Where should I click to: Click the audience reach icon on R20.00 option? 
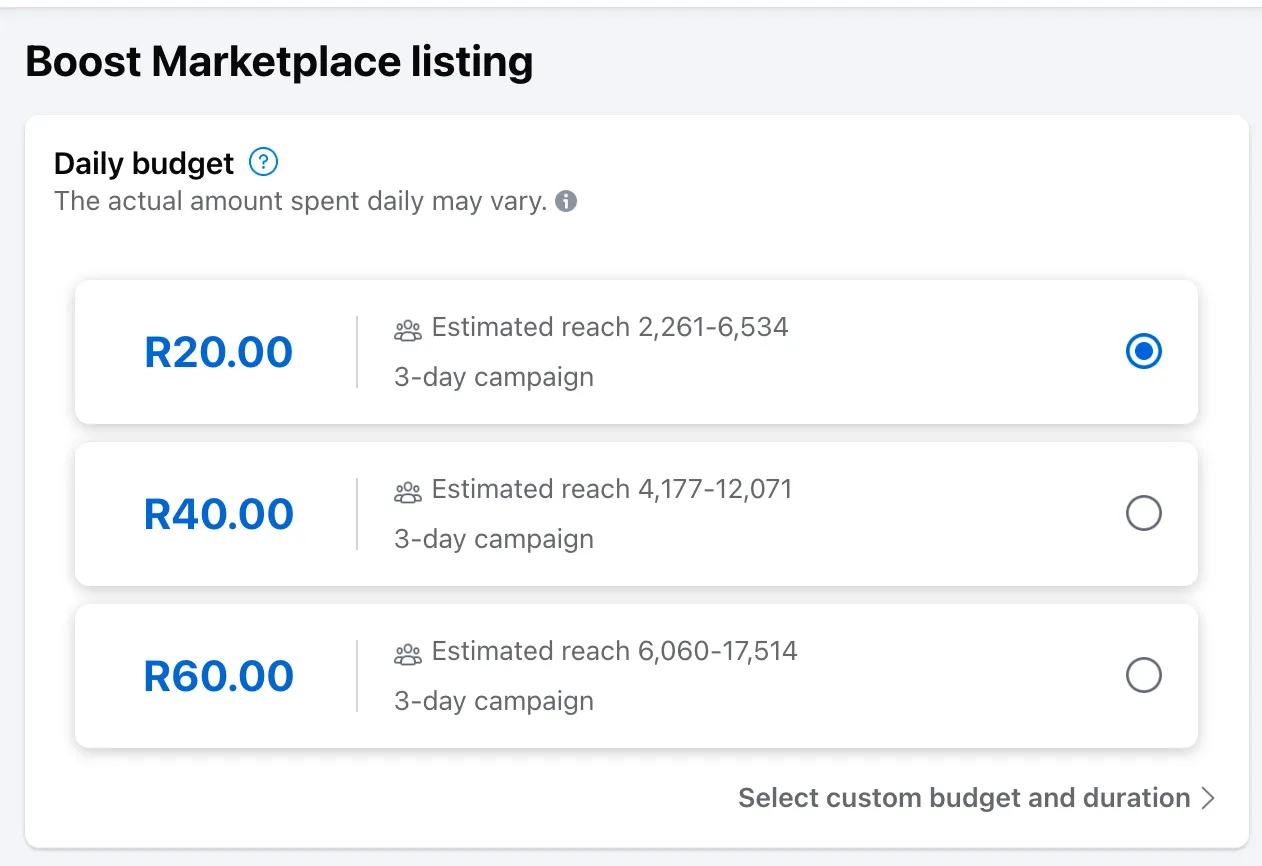pyautogui.click(x=407, y=327)
